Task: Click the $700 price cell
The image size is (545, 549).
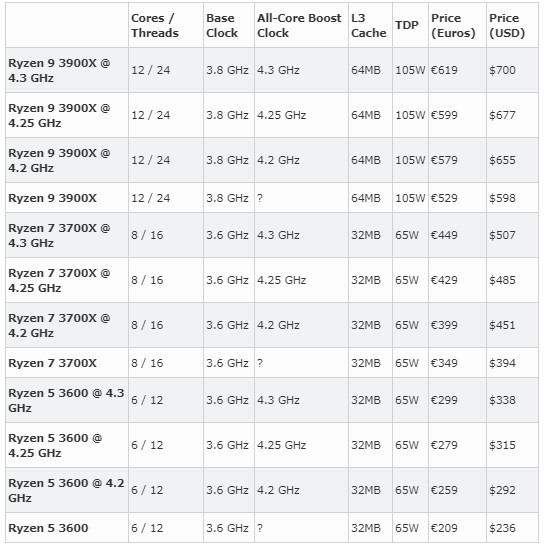Action: [x=502, y=70]
